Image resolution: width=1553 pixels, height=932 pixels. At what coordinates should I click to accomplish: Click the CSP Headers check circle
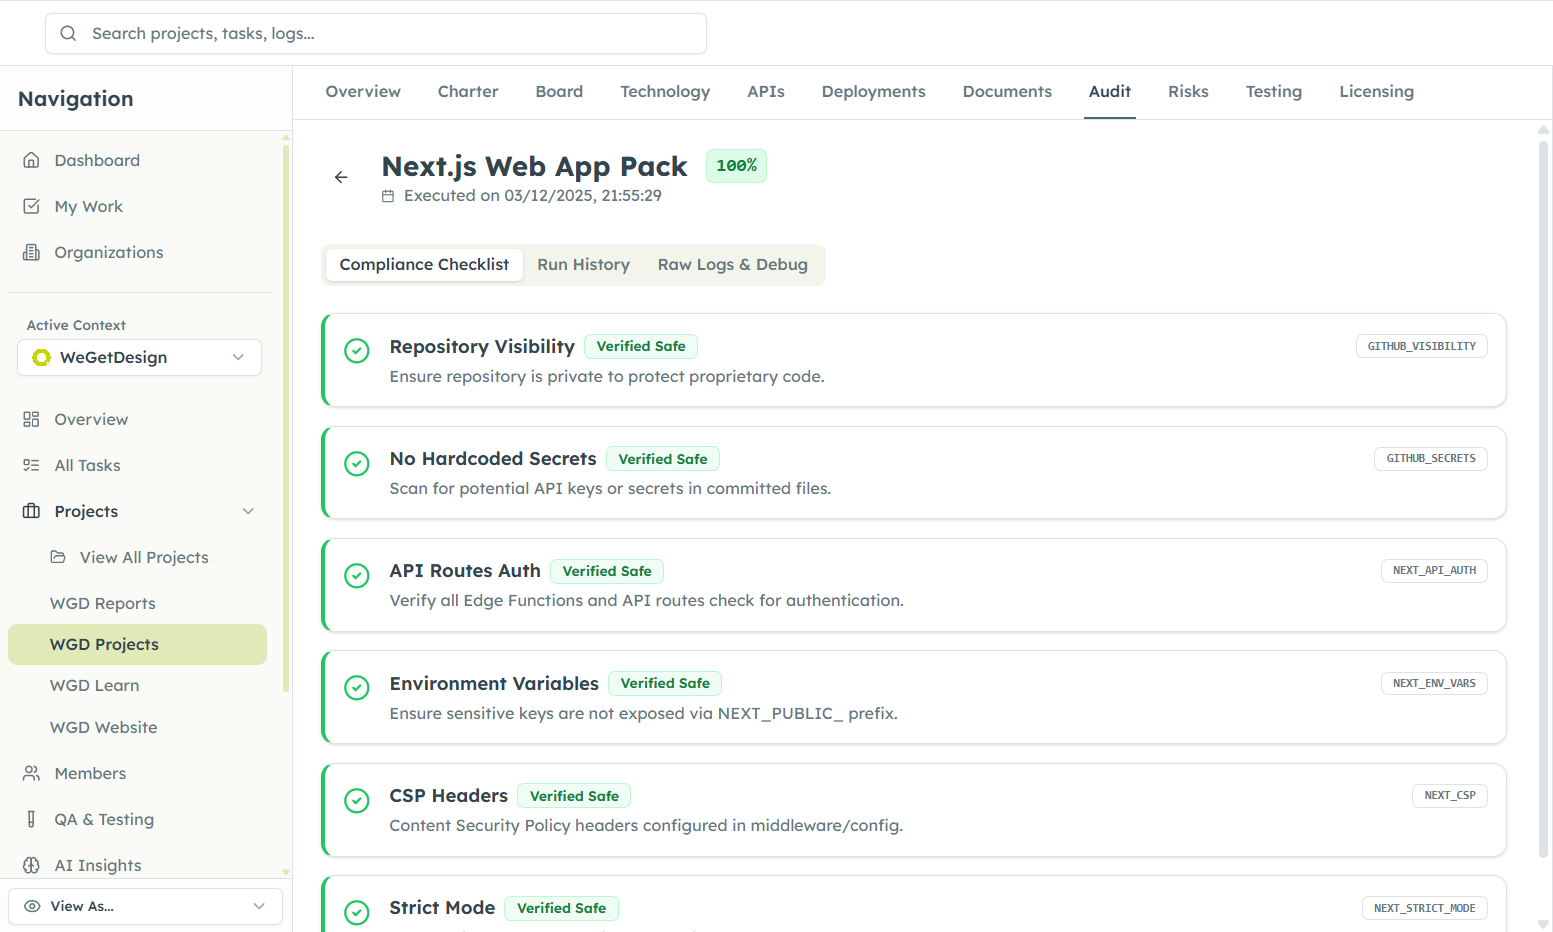point(357,800)
